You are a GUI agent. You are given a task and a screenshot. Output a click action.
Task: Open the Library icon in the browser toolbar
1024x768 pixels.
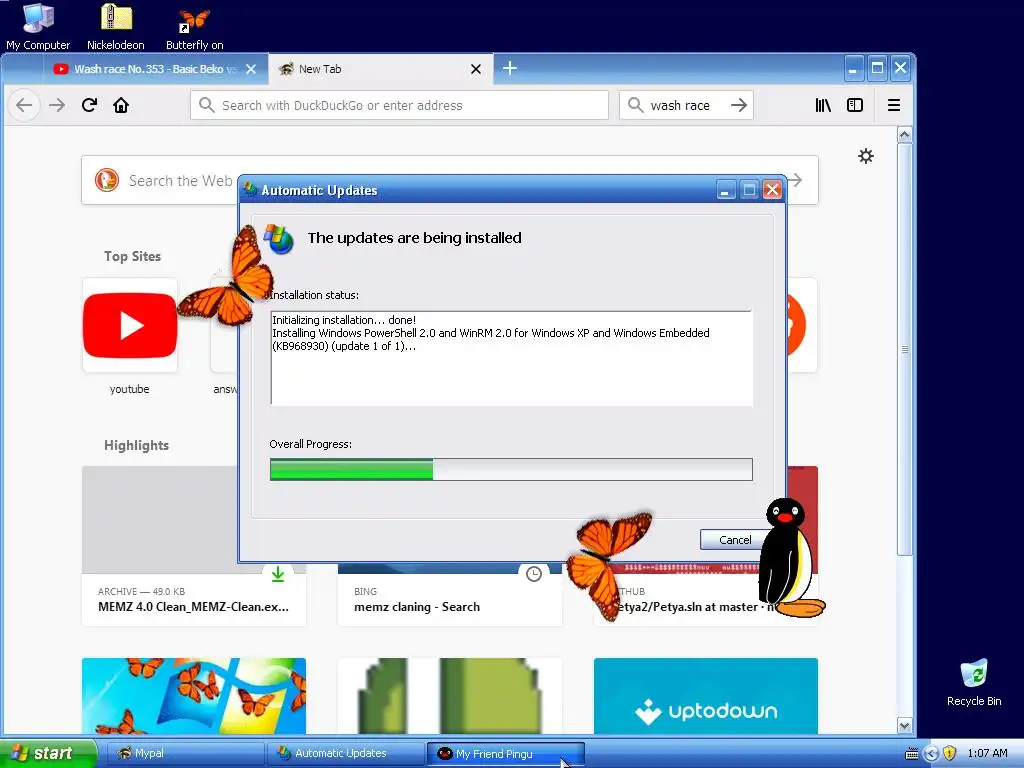point(823,105)
